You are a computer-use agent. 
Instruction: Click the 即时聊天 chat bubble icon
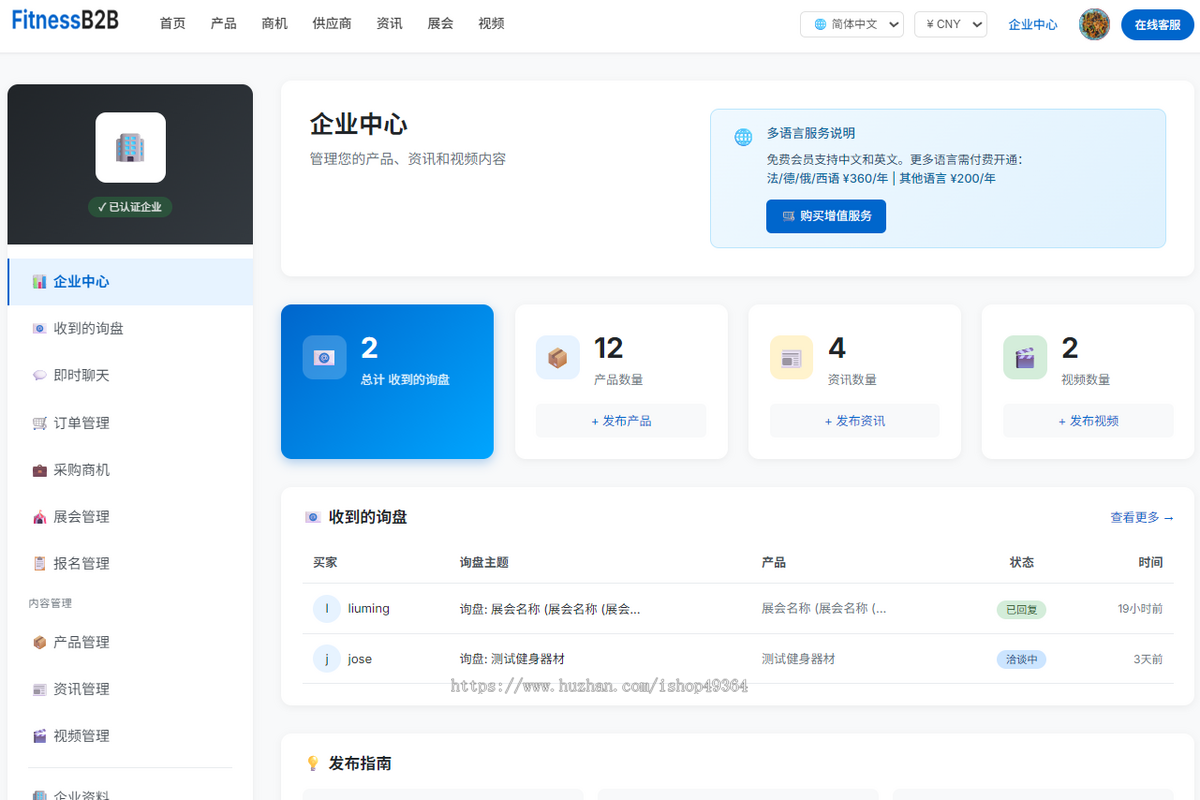[39, 376]
